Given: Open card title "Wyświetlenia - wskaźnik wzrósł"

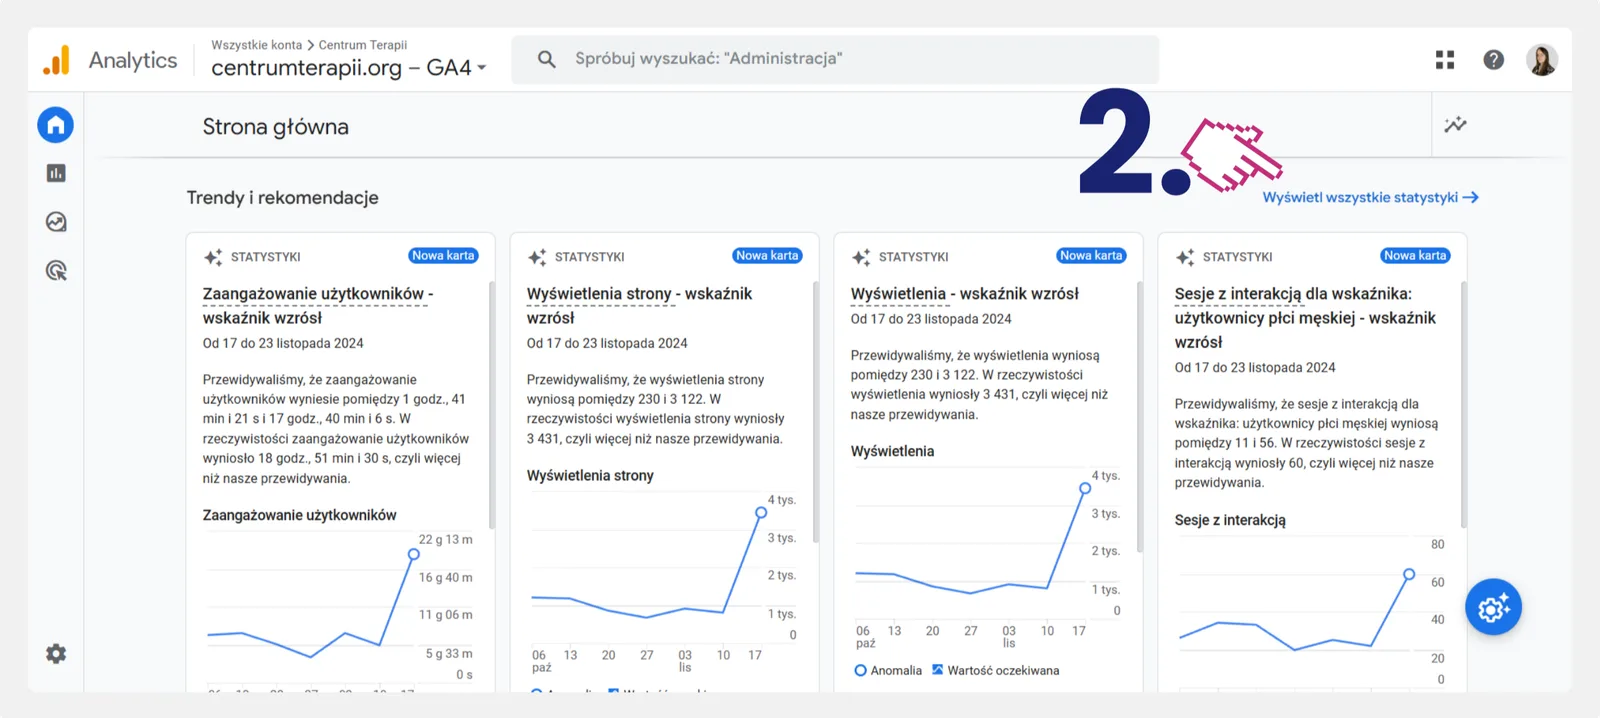Looking at the screenshot, I should [965, 294].
